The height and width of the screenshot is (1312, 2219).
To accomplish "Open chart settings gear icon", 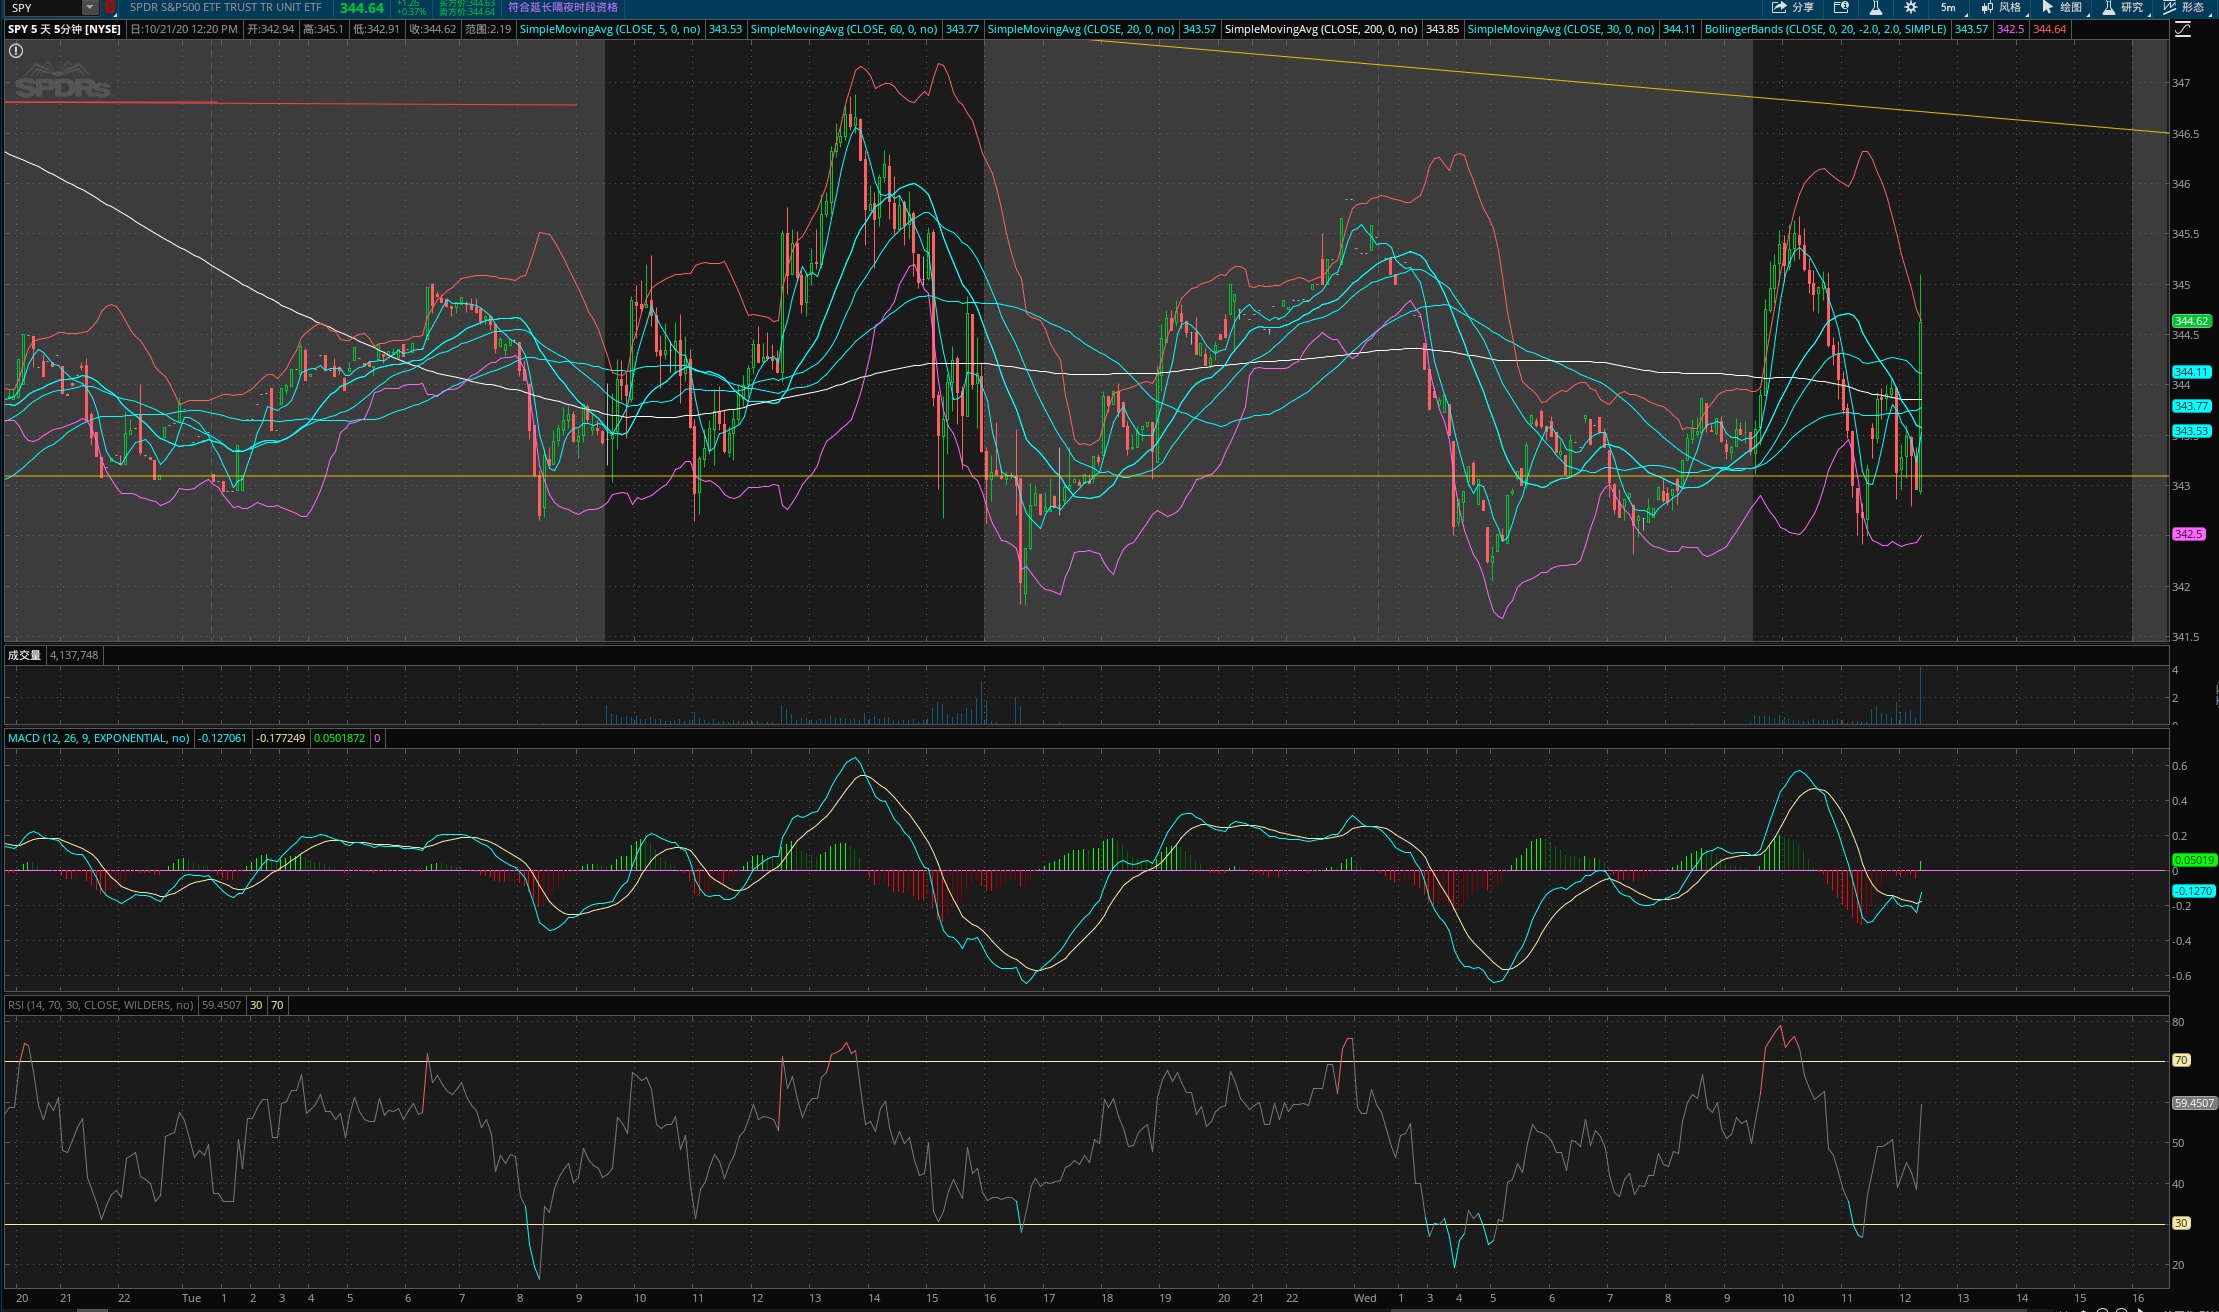I will coord(1911,7).
